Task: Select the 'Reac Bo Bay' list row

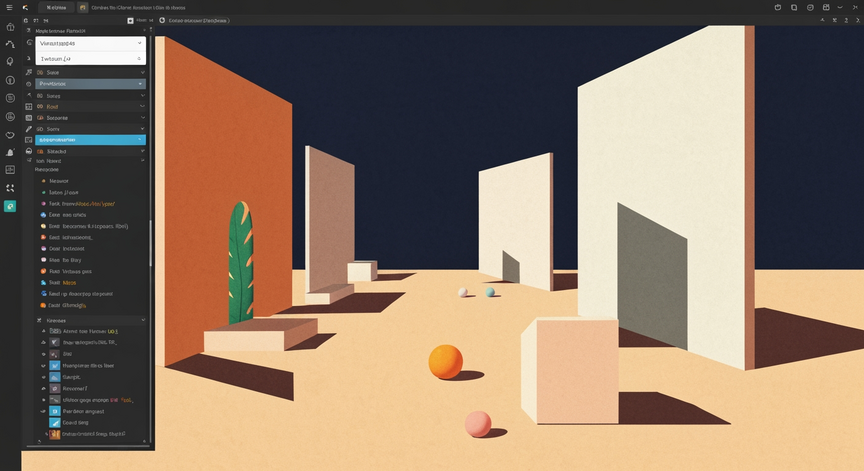Action: (x=91, y=260)
